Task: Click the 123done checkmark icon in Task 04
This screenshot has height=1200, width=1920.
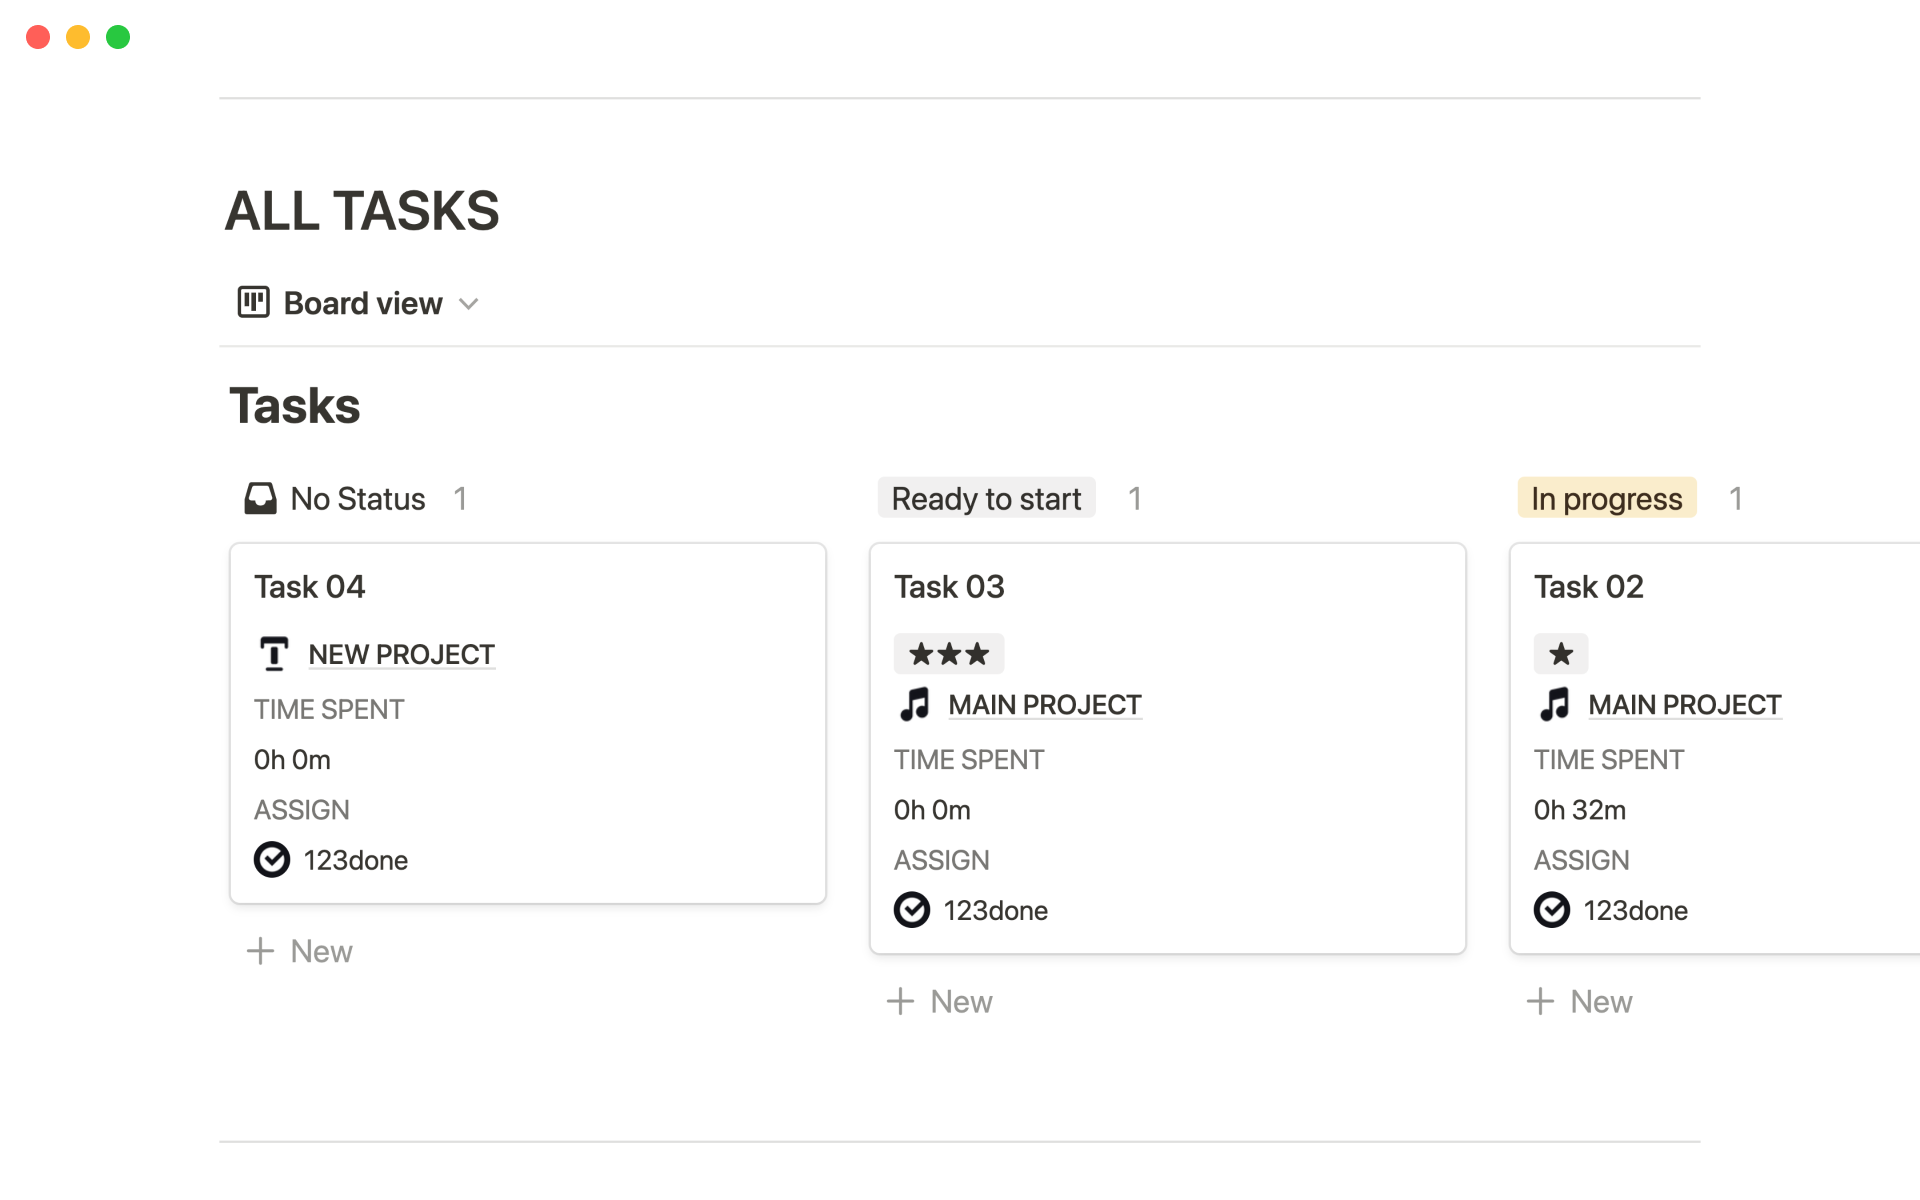Action: (272, 860)
